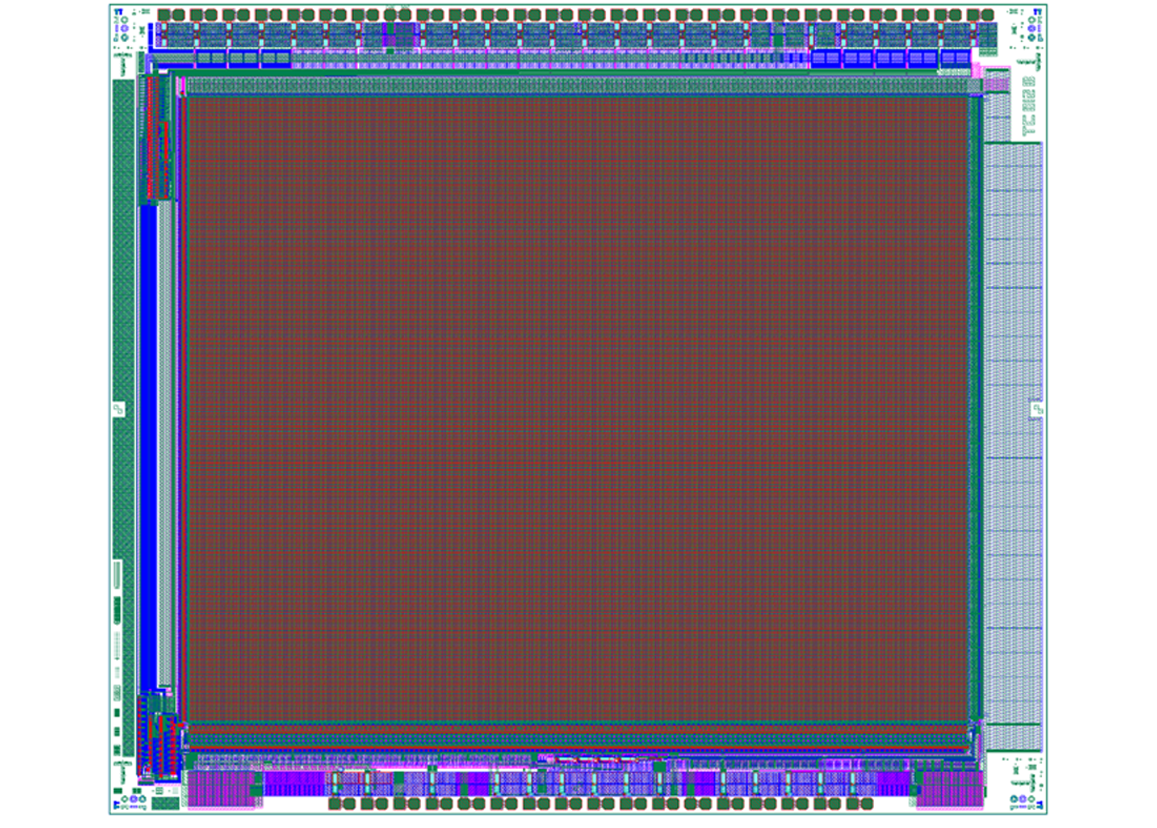Select the last green bond pad in top row

pyautogui.click(x=989, y=15)
